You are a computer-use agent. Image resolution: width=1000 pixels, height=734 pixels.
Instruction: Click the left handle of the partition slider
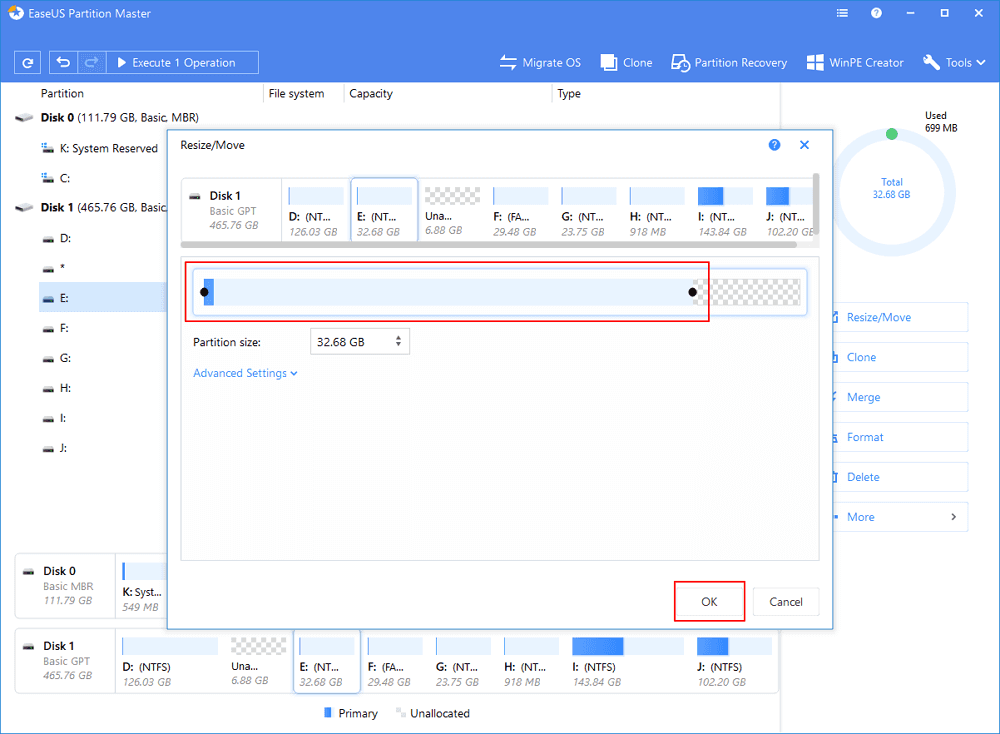coord(204,292)
